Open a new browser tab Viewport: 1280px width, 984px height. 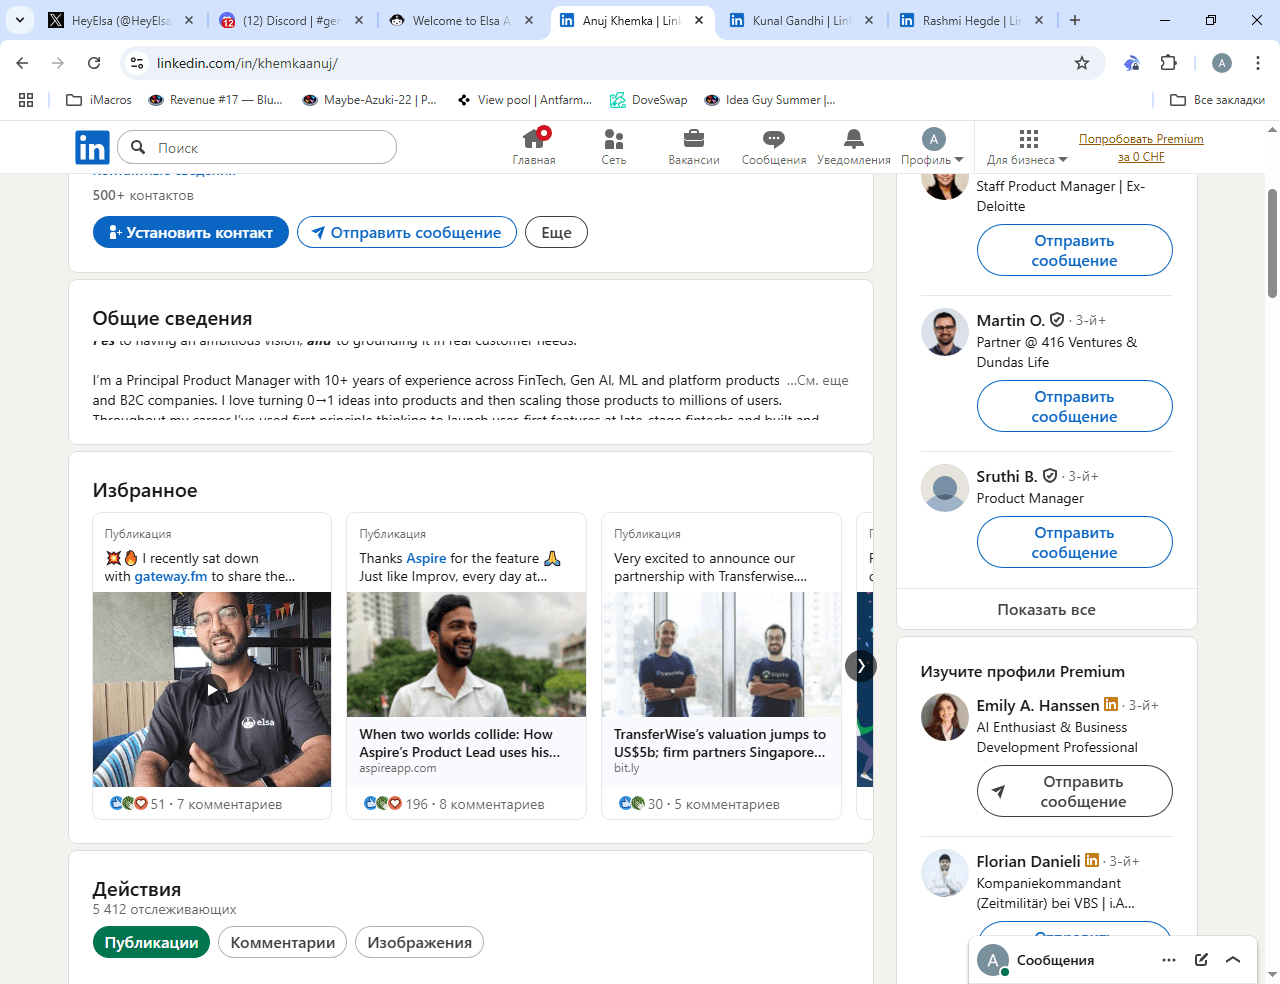pyautogui.click(x=1075, y=20)
